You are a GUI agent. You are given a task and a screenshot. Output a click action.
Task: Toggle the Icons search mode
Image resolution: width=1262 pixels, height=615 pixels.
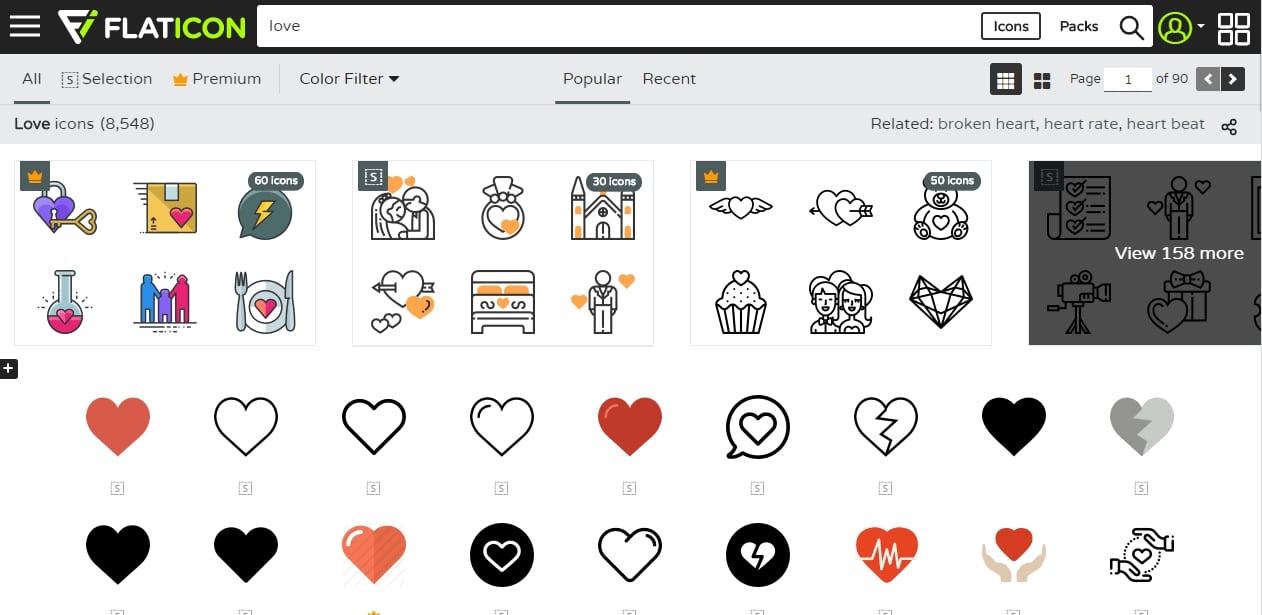point(1011,27)
